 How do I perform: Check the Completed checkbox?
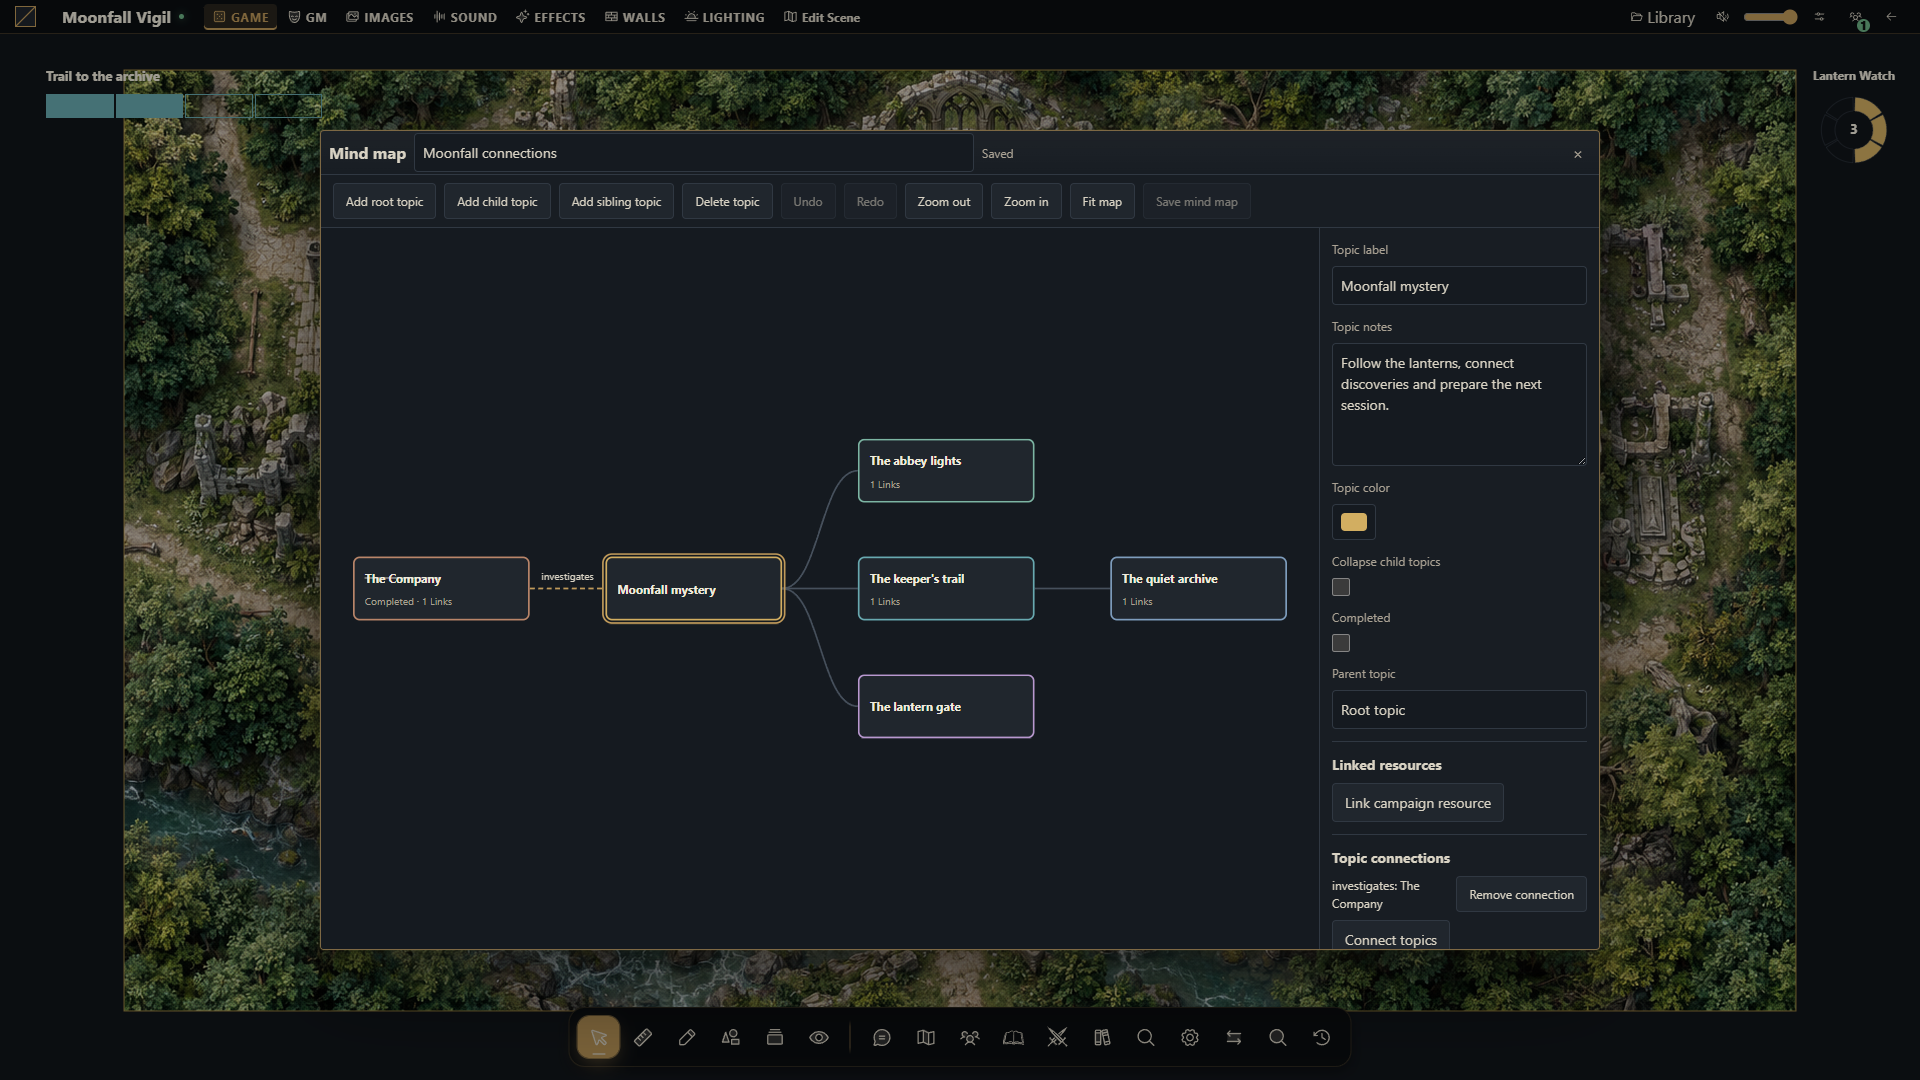(1341, 643)
